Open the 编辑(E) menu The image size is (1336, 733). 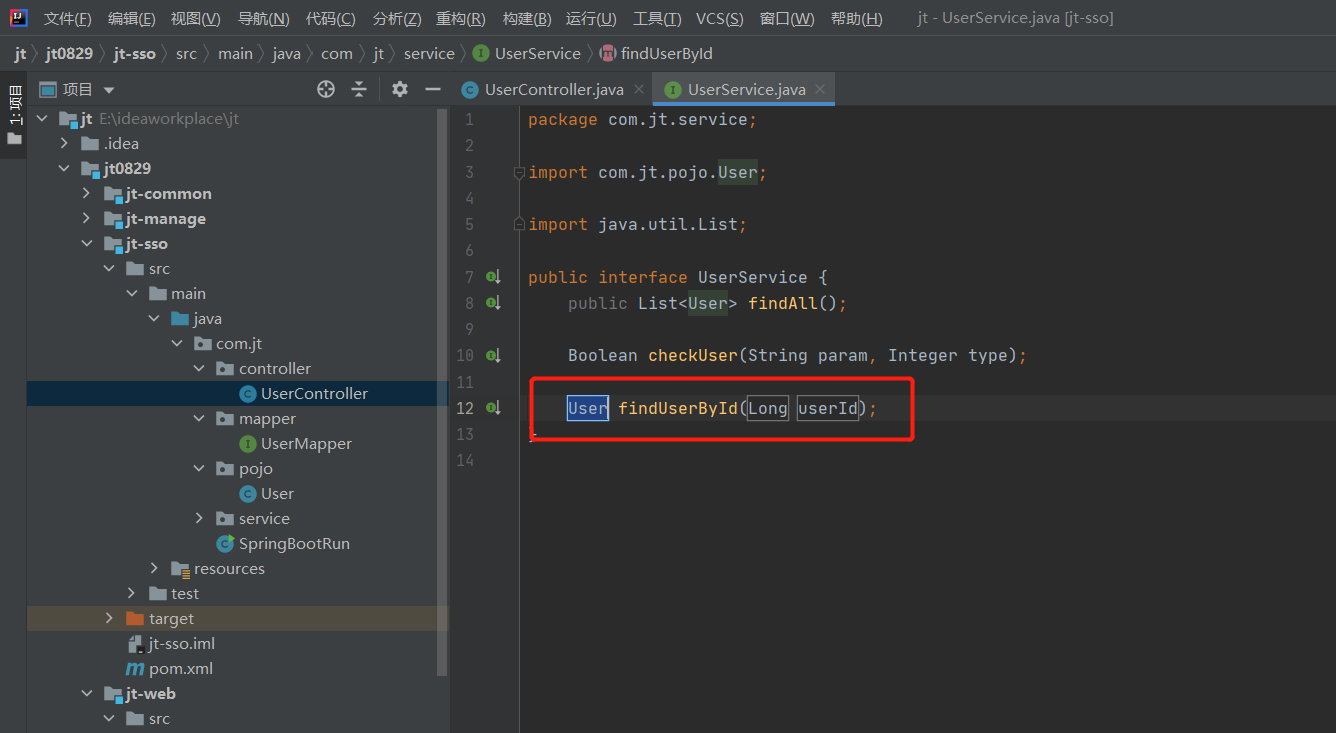point(132,18)
